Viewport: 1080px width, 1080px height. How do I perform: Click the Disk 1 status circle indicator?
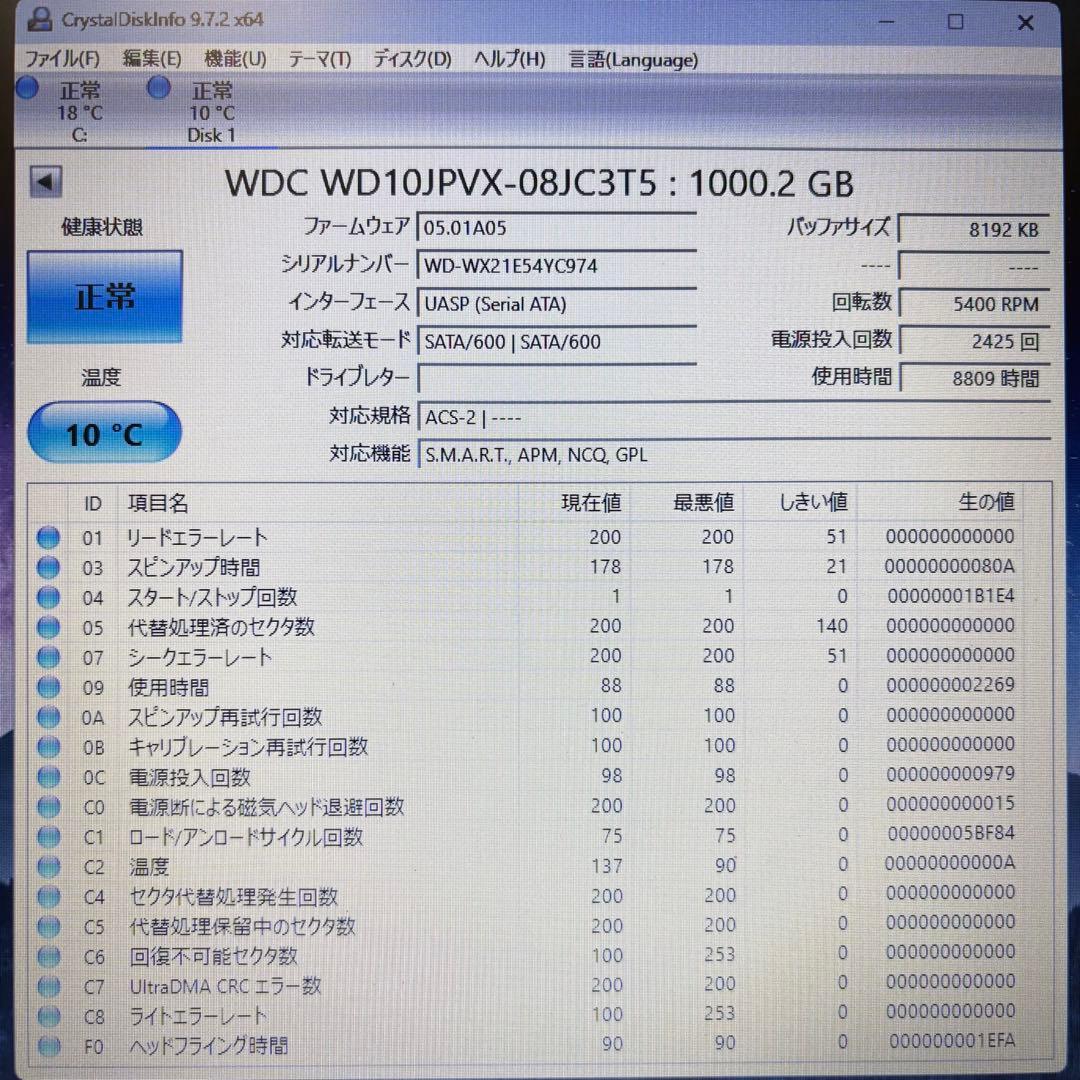[x=158, y=89]
